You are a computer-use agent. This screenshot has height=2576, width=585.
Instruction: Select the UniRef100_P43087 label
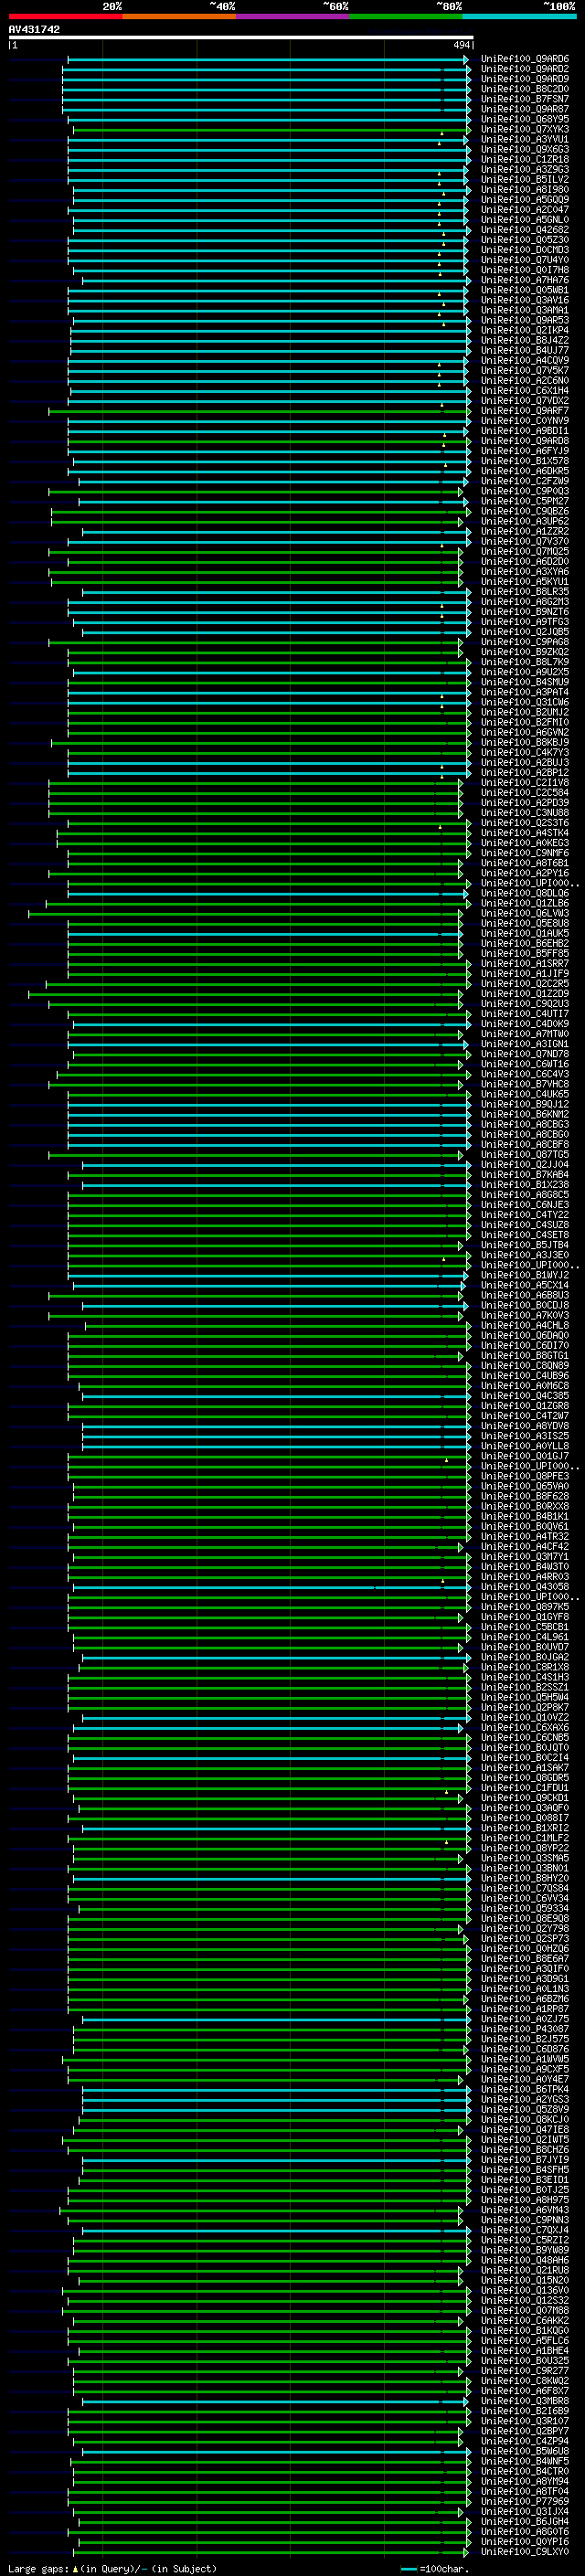point(524,2029)
